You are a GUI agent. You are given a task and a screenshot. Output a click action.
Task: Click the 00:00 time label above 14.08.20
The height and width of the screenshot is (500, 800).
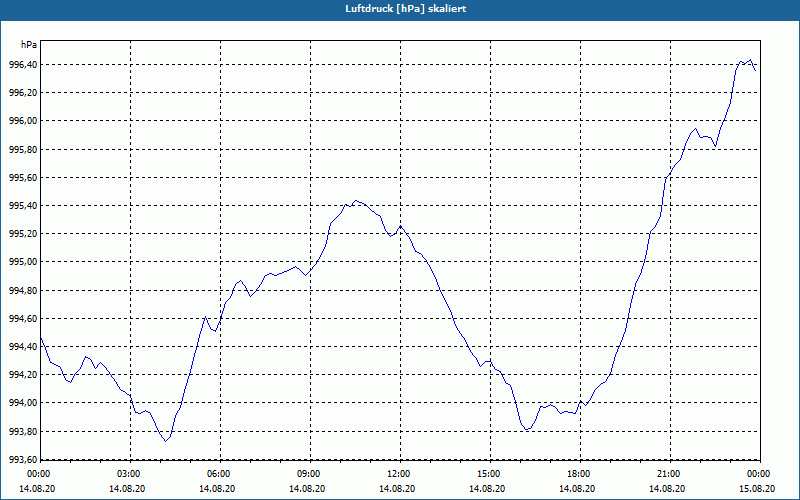point(38,473)
